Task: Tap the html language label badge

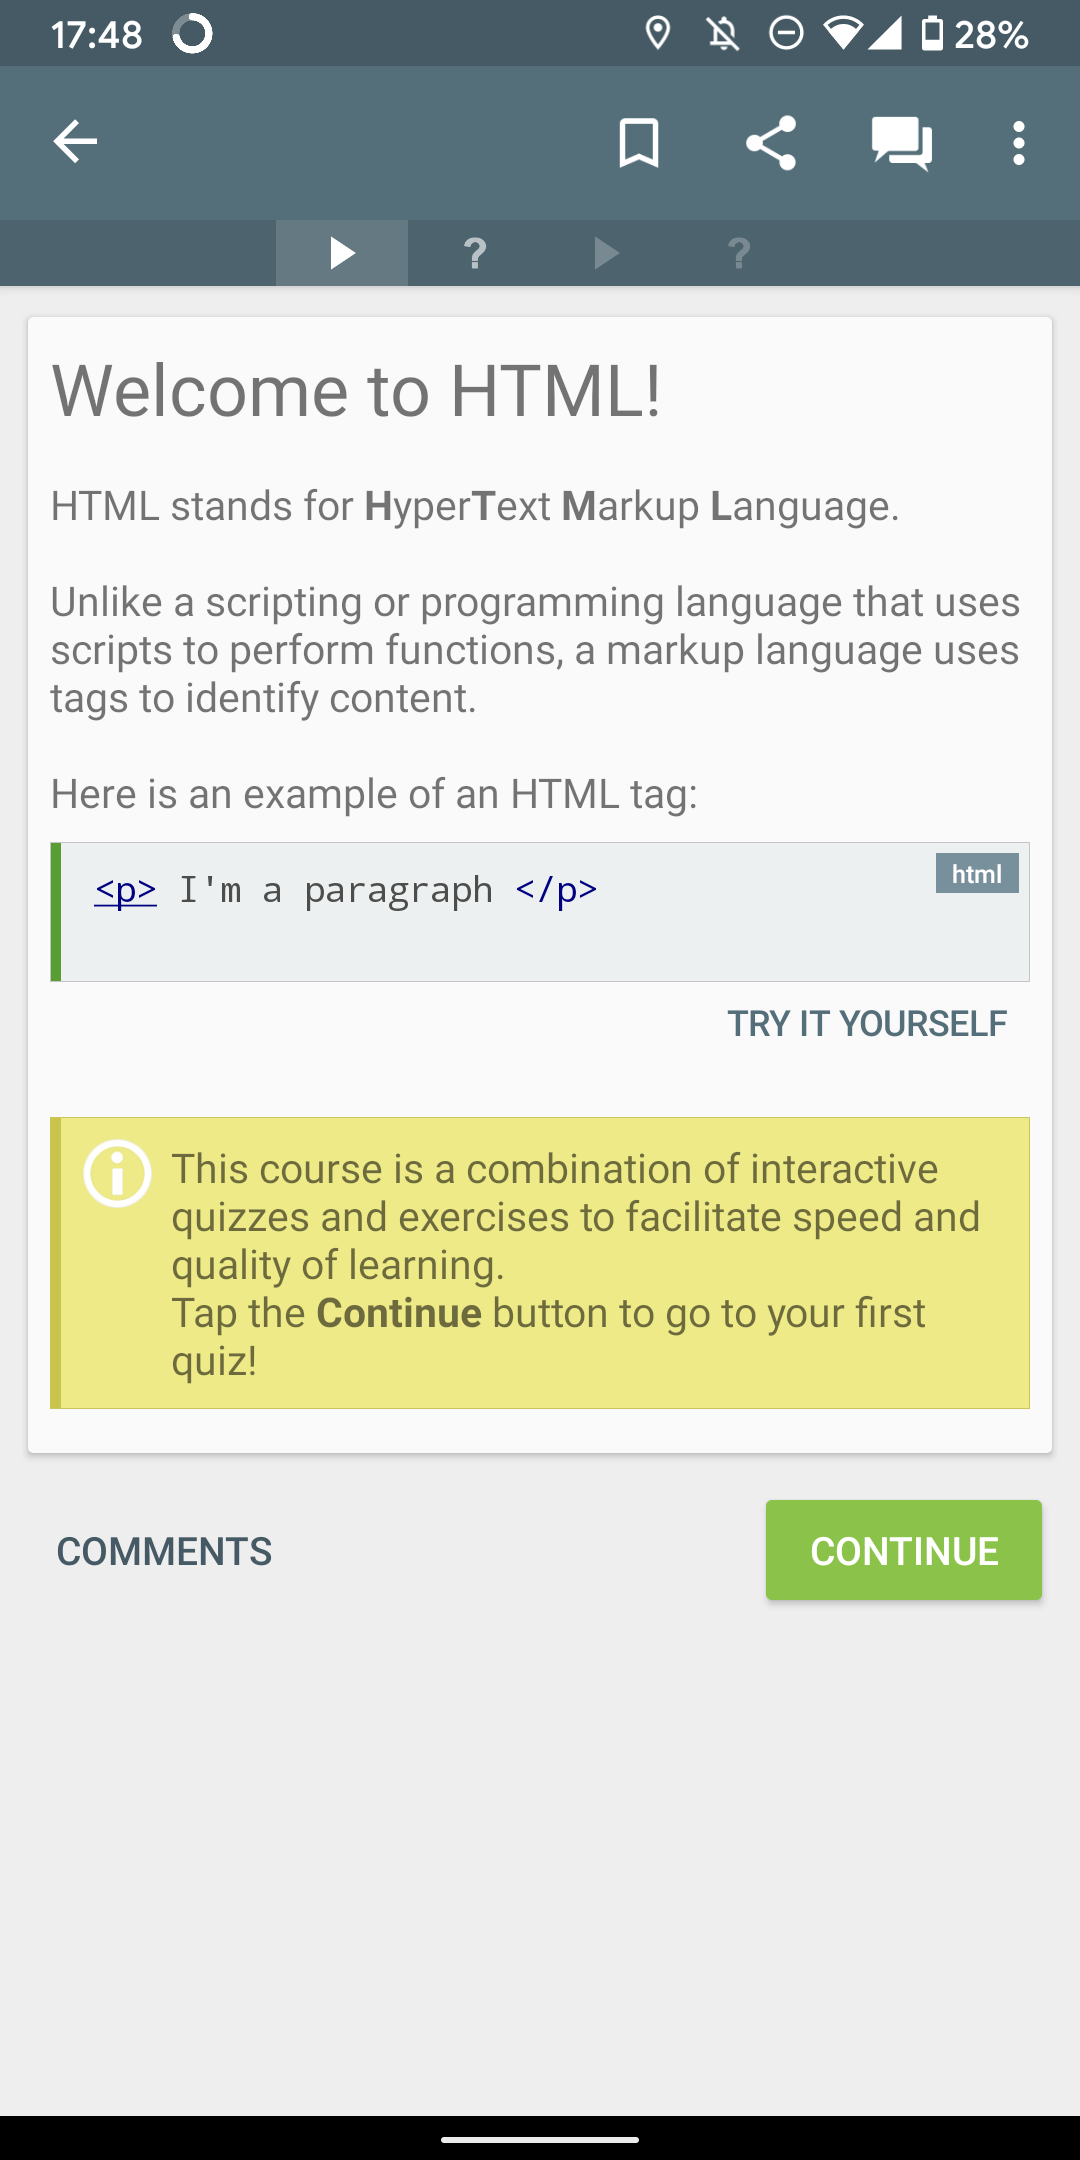Action: point(976,874)
